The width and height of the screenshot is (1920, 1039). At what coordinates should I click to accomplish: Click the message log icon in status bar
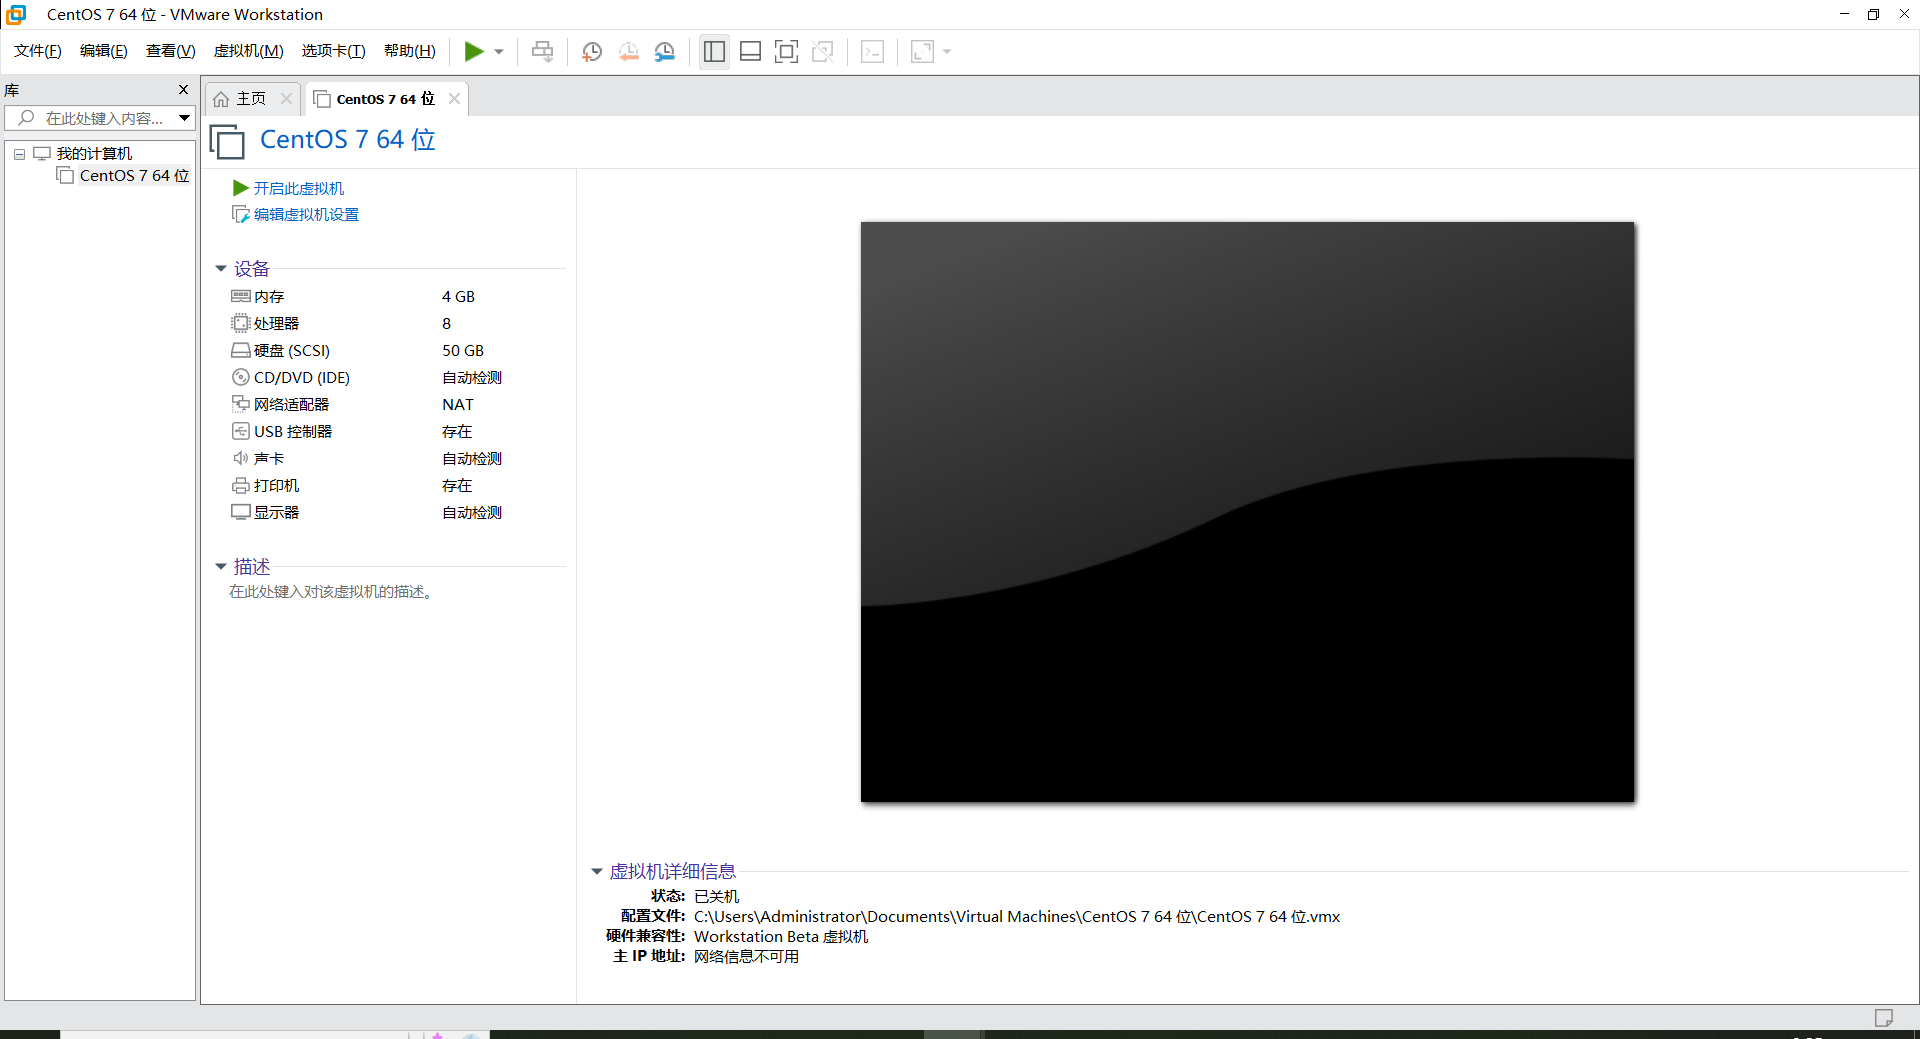point(1884,1018)
